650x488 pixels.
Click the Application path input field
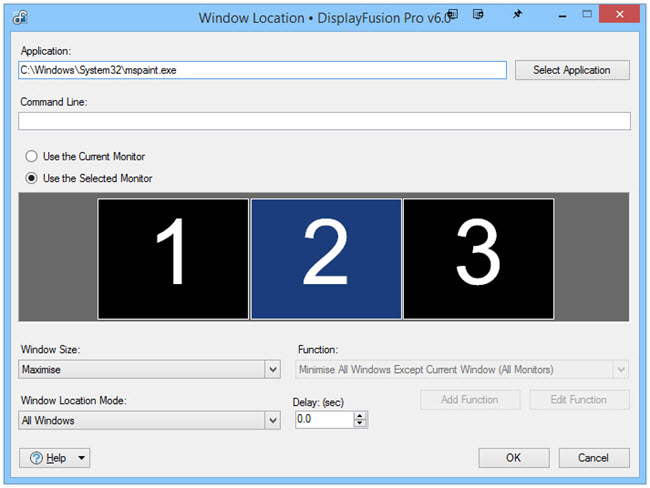[262, 70]
